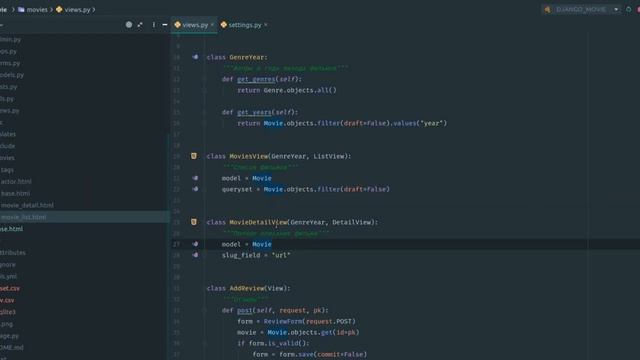This screenshot has width=640, height=360.
Task: Click the "url" string value
Action: (x=281, y=256)
